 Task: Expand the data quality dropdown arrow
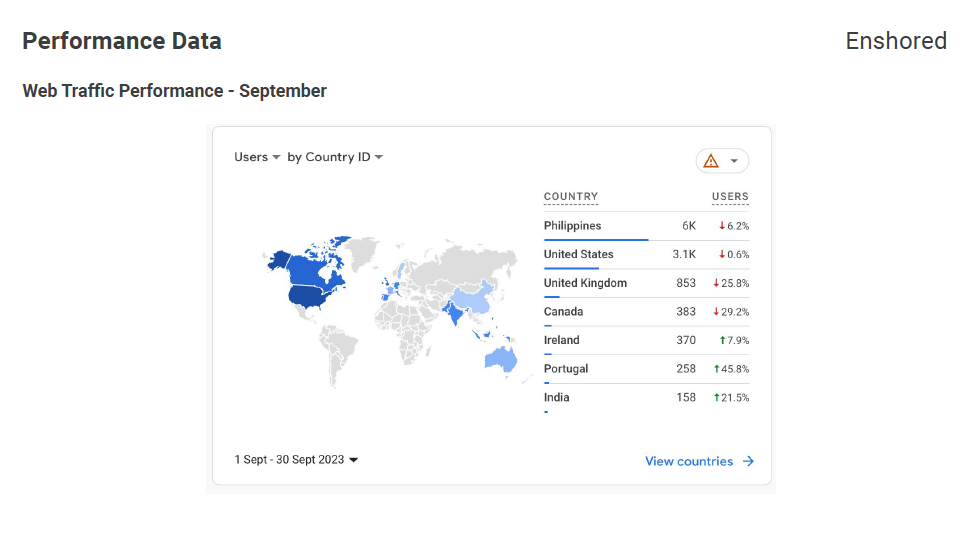coord(734,161)
